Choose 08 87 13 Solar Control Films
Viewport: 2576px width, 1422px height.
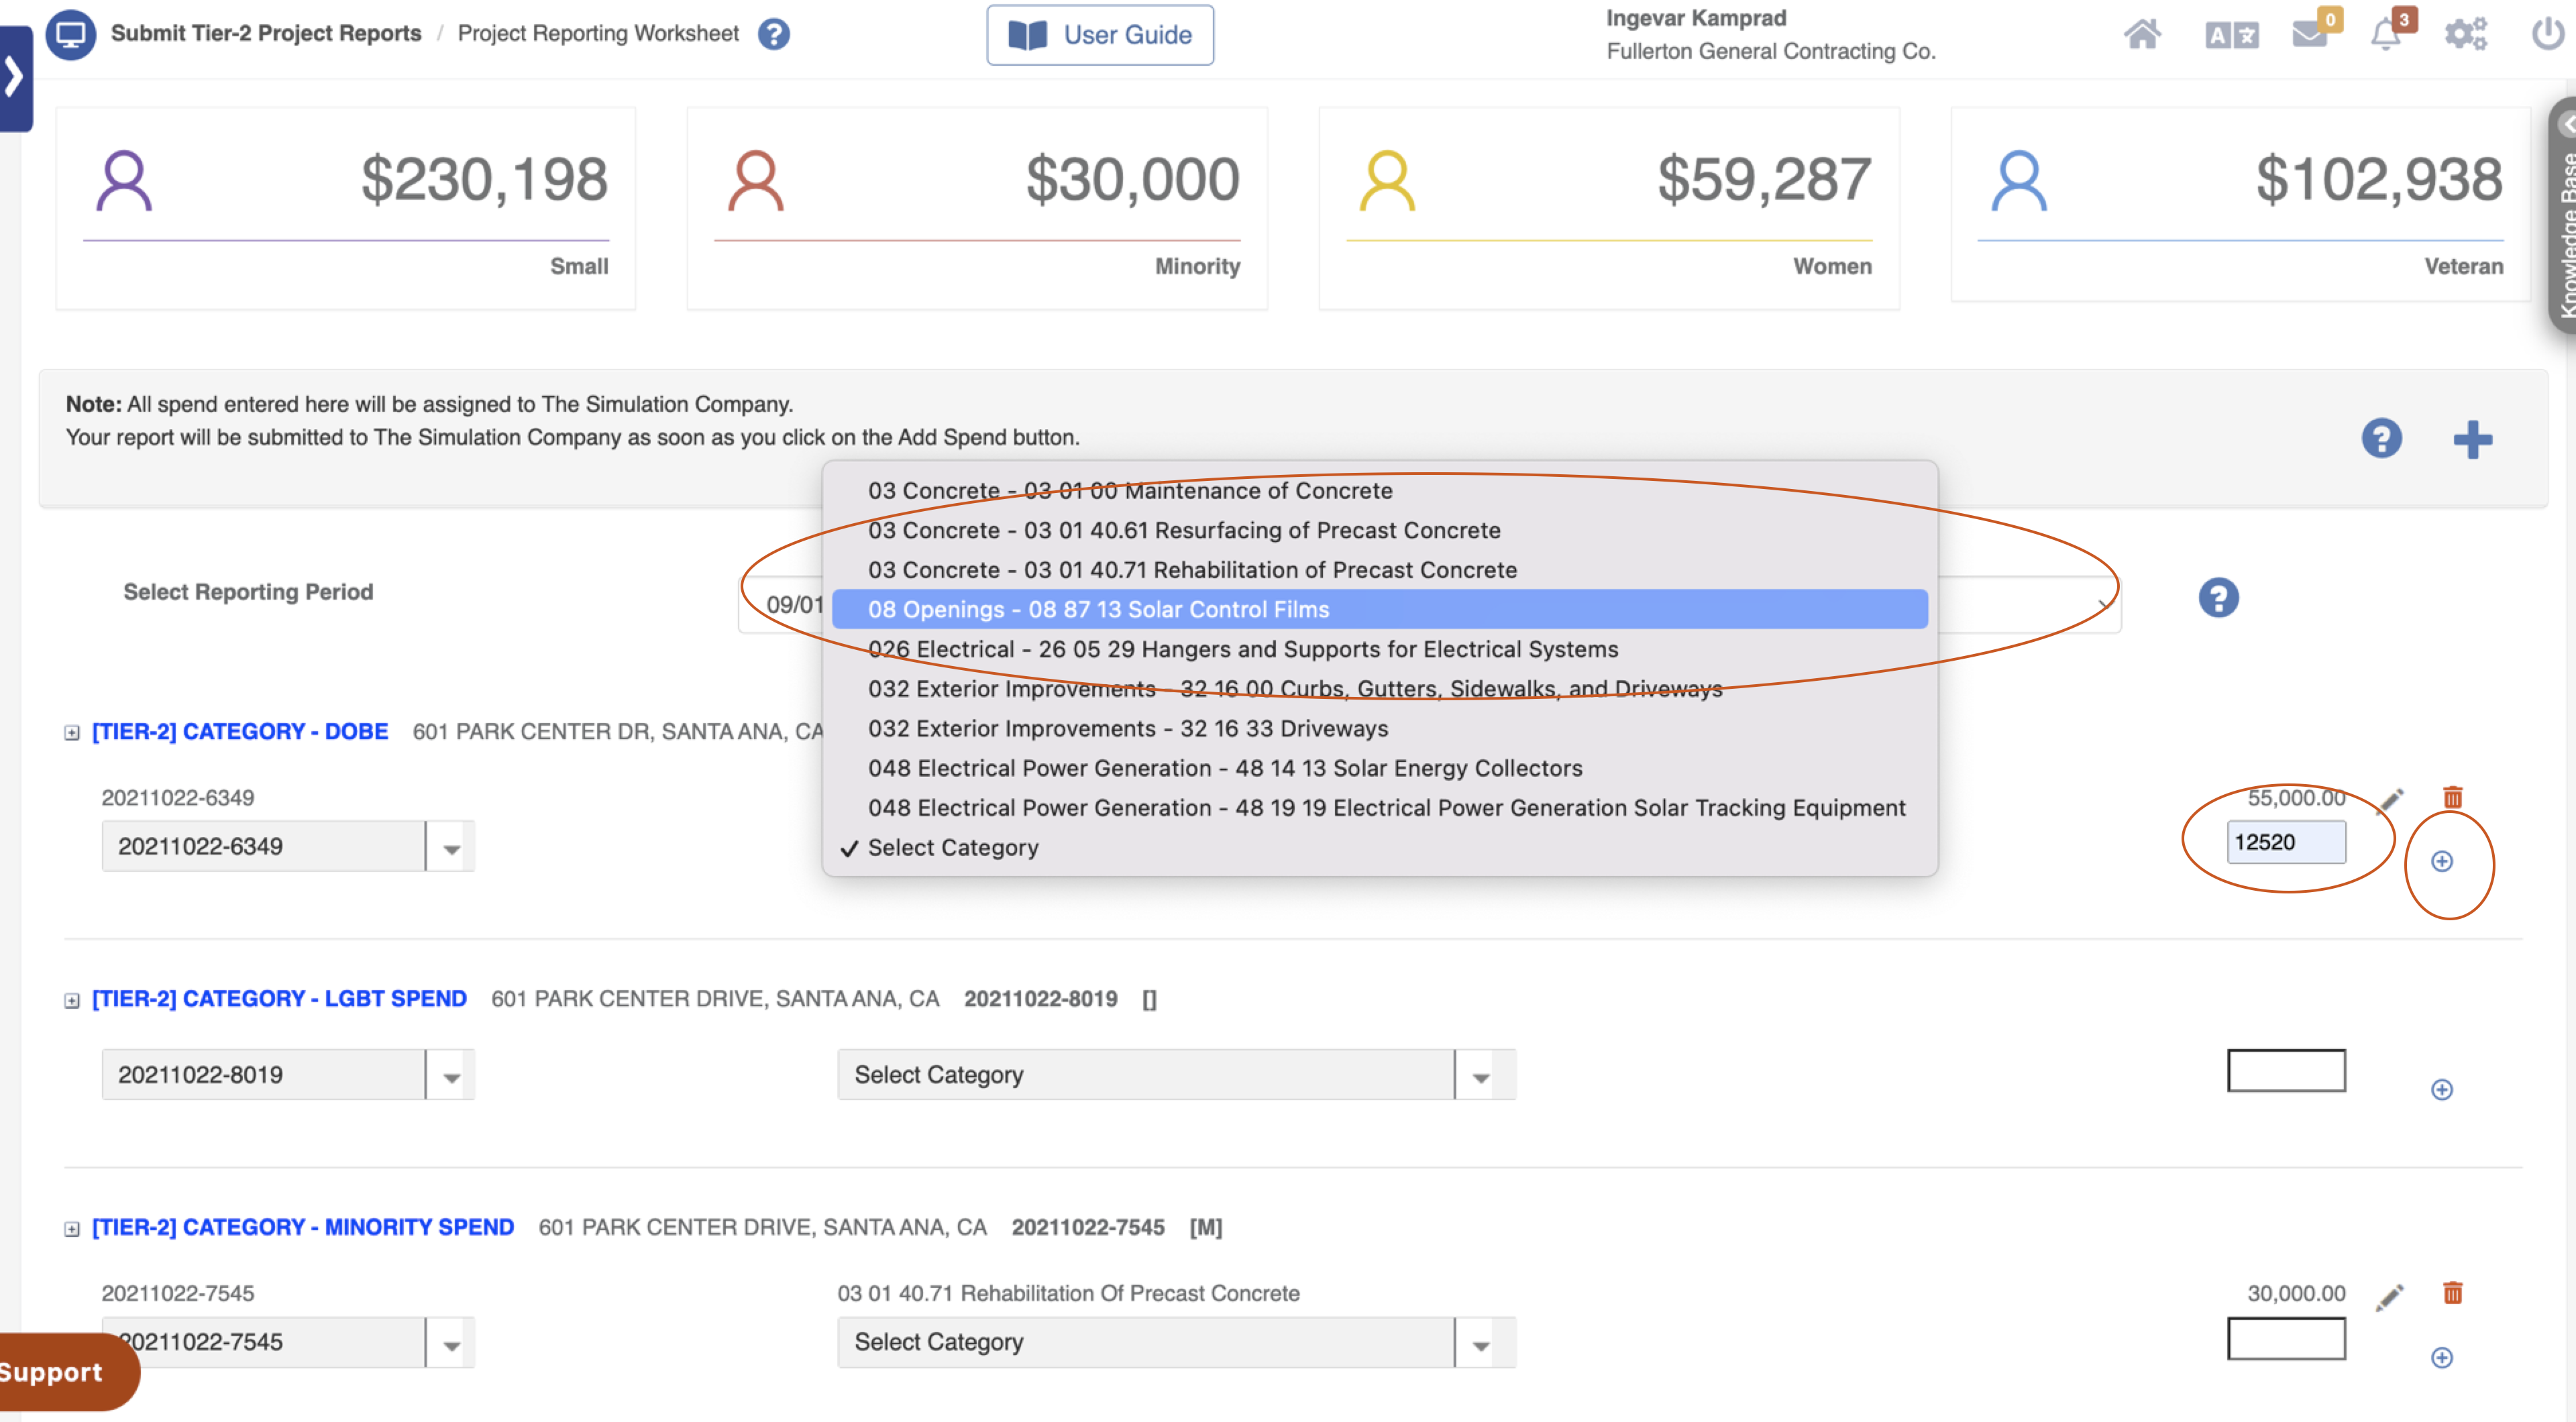click(x=1380, y=609)
